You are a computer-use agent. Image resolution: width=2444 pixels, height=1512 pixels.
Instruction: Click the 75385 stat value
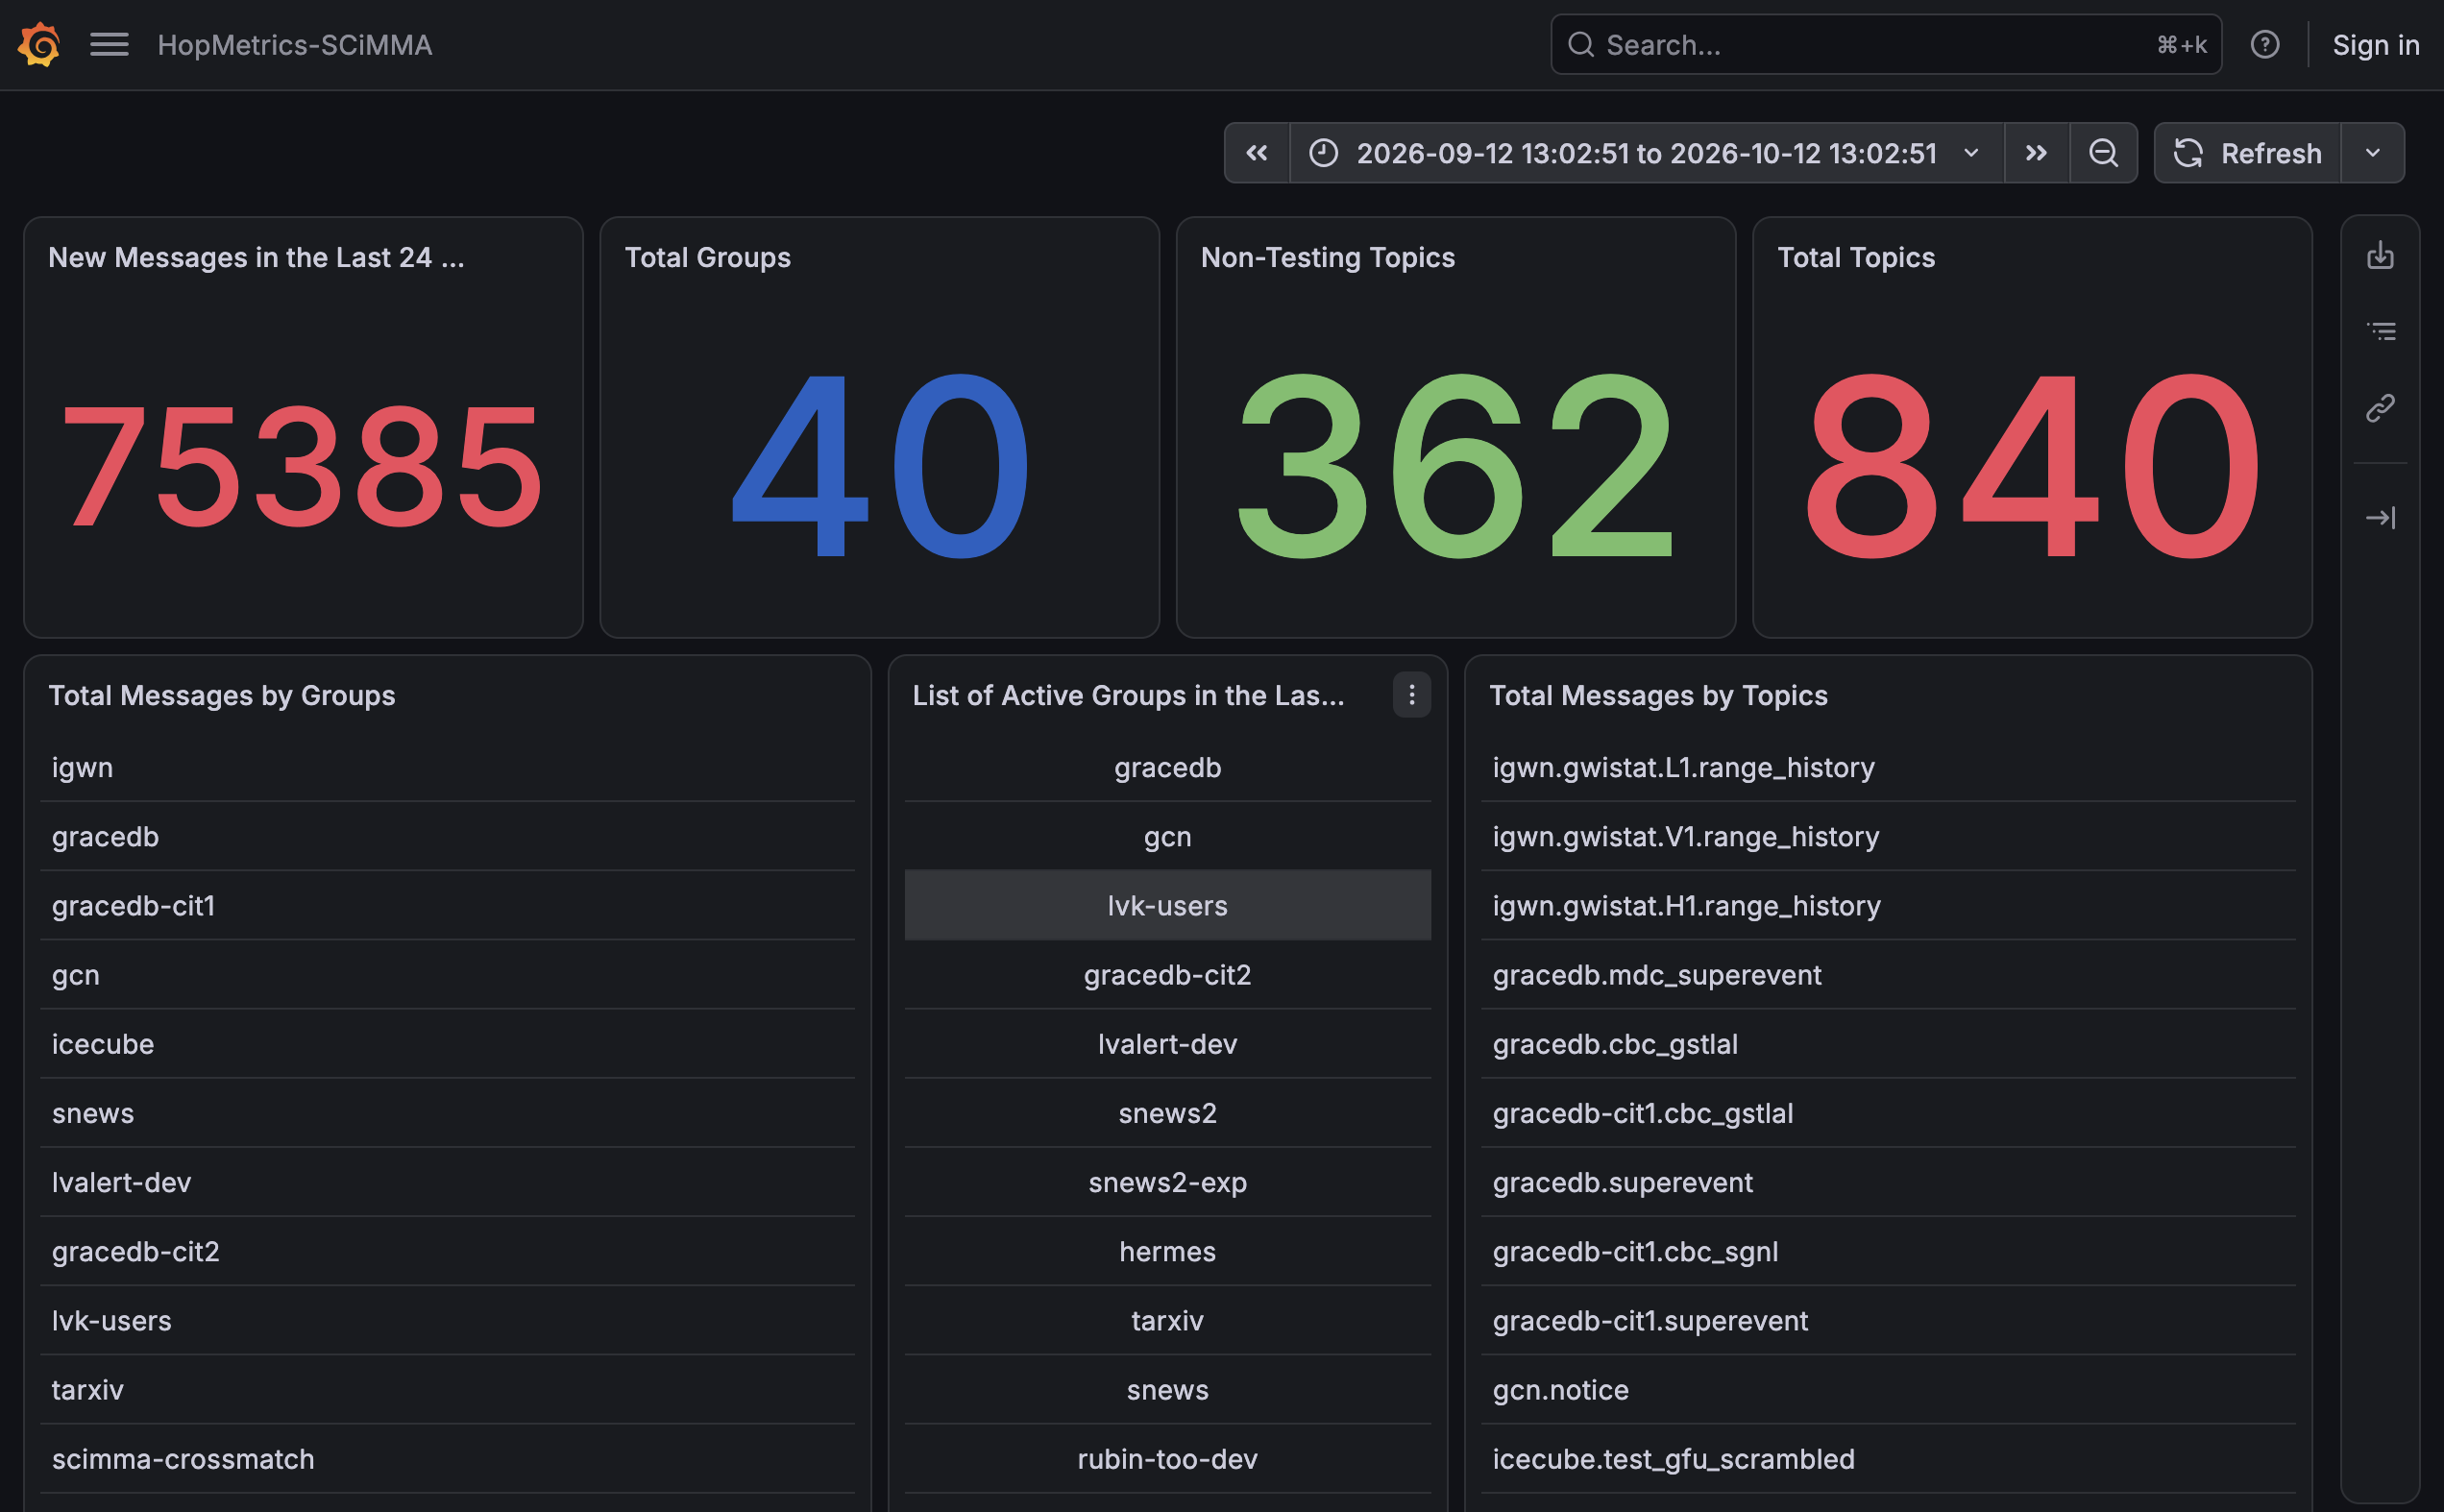303,465
